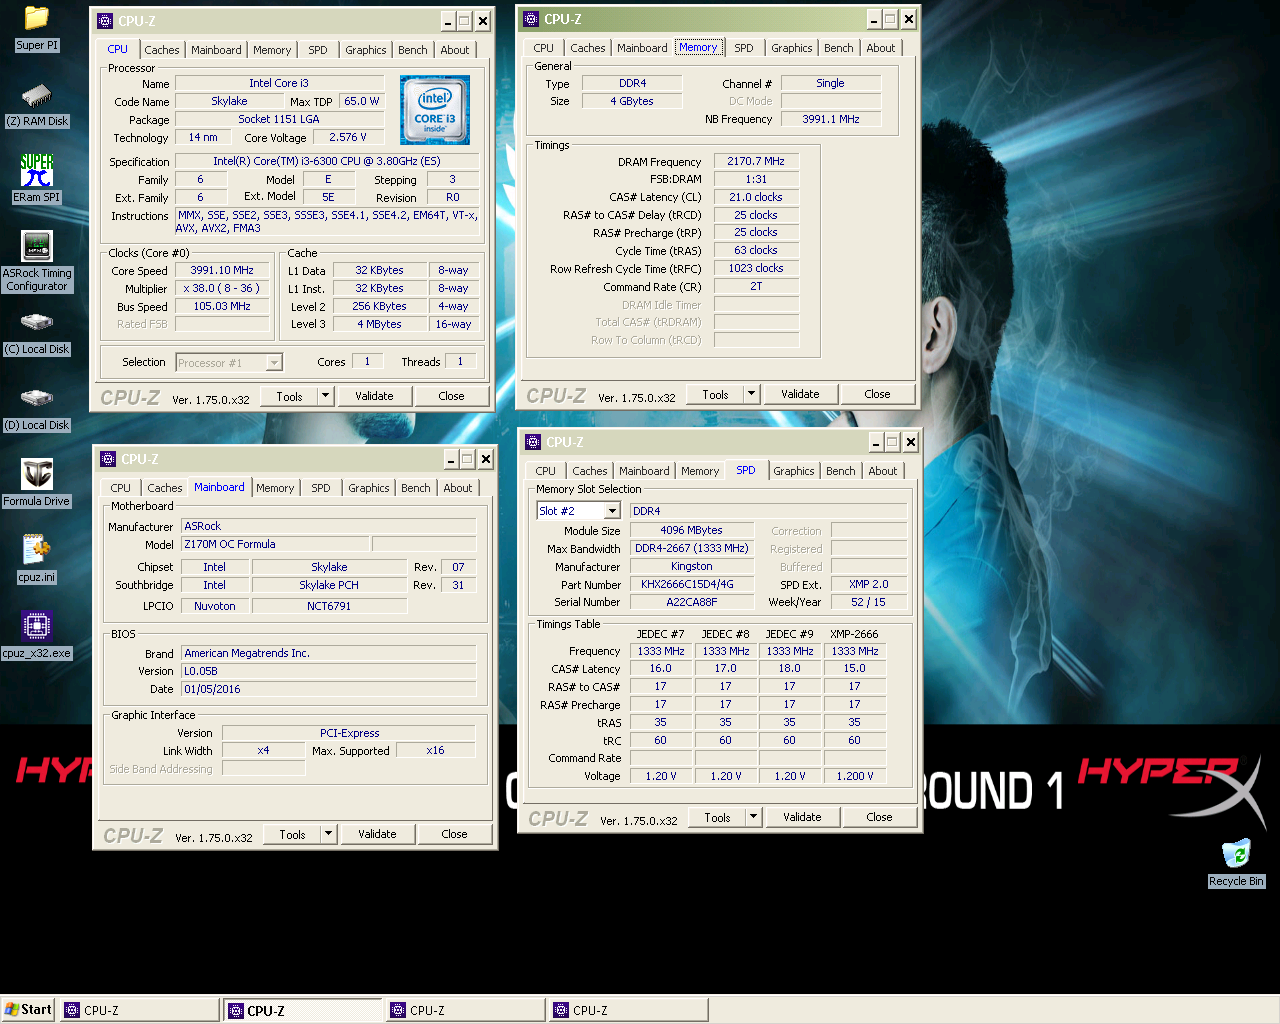Viewport: 1280px width, 1024px height.
Task: Open the Tools dropdown arrow in the SPD window
Action: click(x=753, y=817)
